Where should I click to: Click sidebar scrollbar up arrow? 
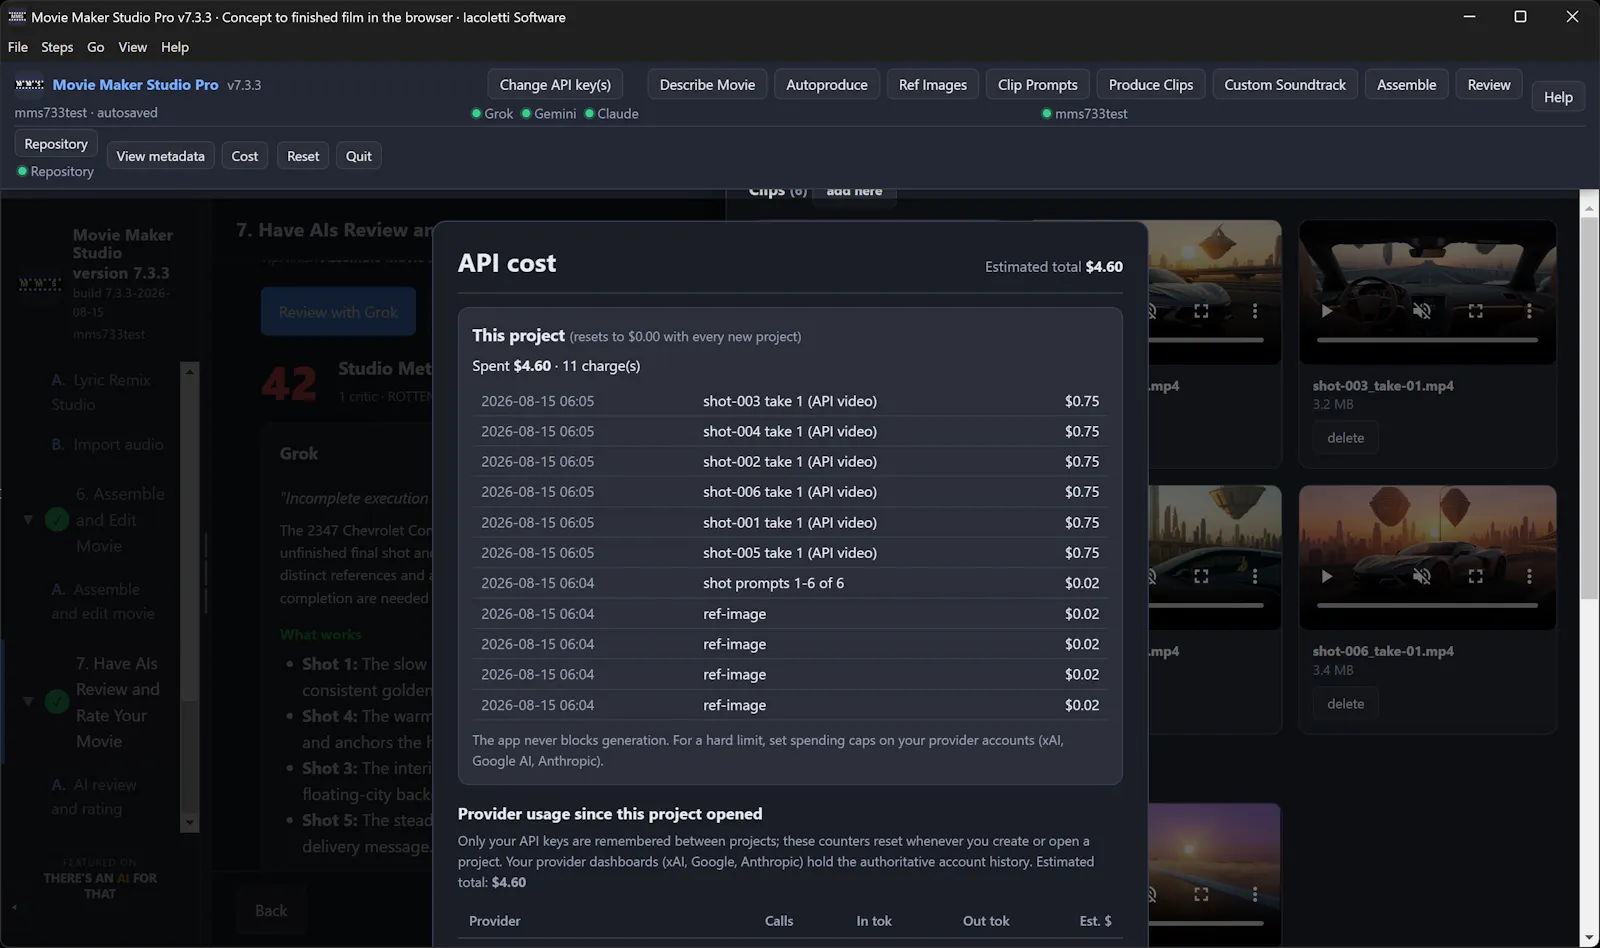point(189,371)
